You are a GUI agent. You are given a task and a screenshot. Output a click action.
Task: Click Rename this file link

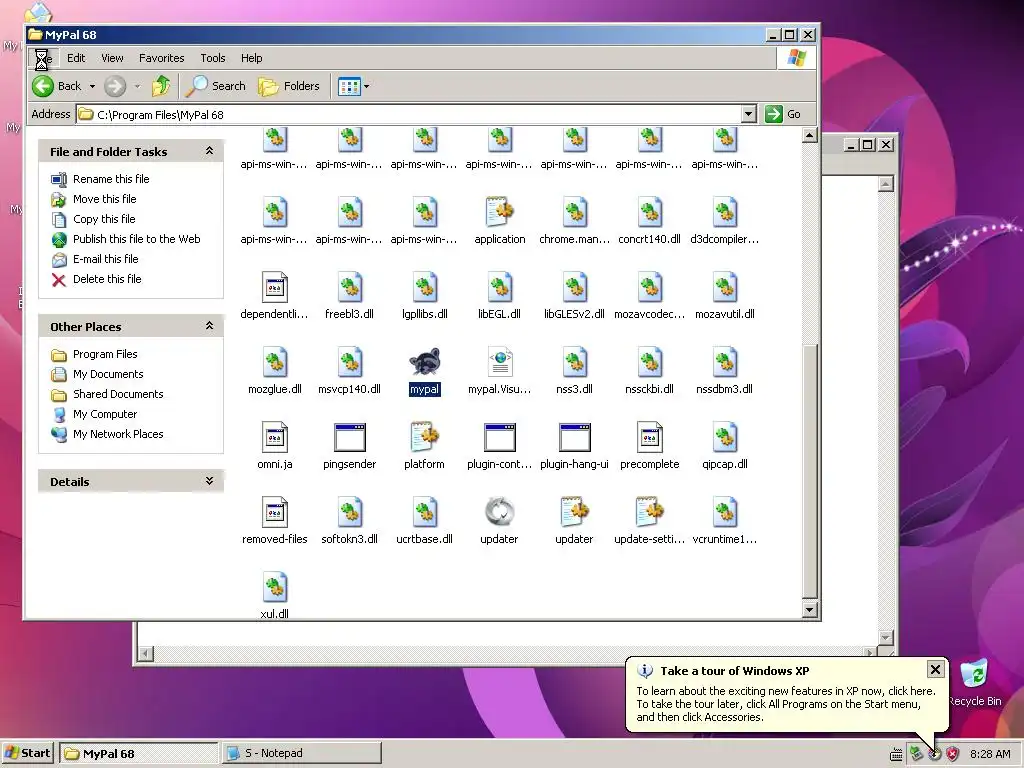[x=111, y=179]
